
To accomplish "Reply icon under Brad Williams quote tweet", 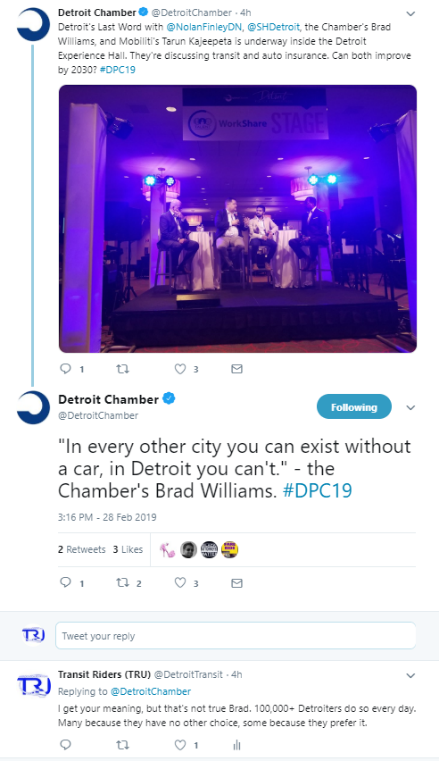I will 65,582.
